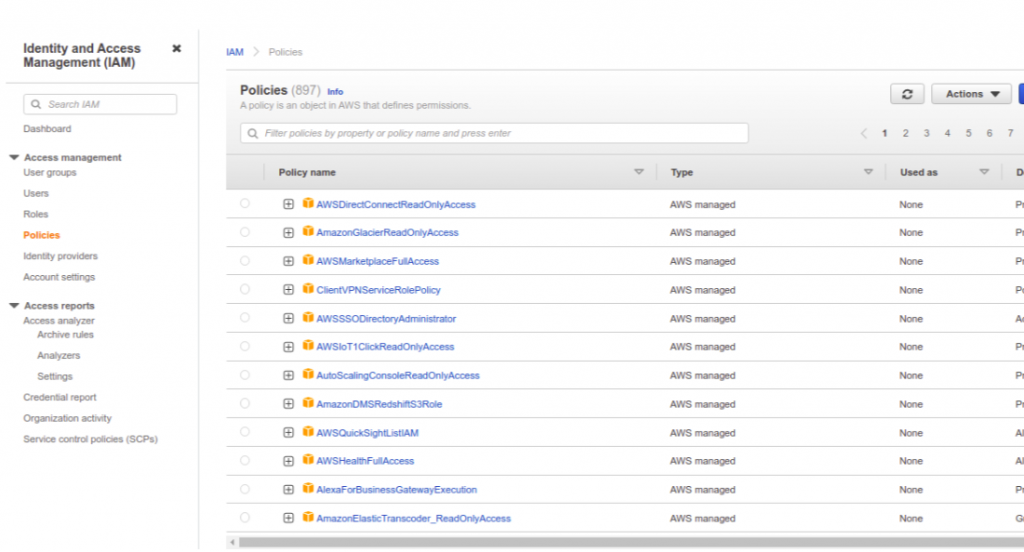1024x552 pixels.
Task: Expand the AmazonGlacierReadOnlyAccess row details
Action: 288,233
